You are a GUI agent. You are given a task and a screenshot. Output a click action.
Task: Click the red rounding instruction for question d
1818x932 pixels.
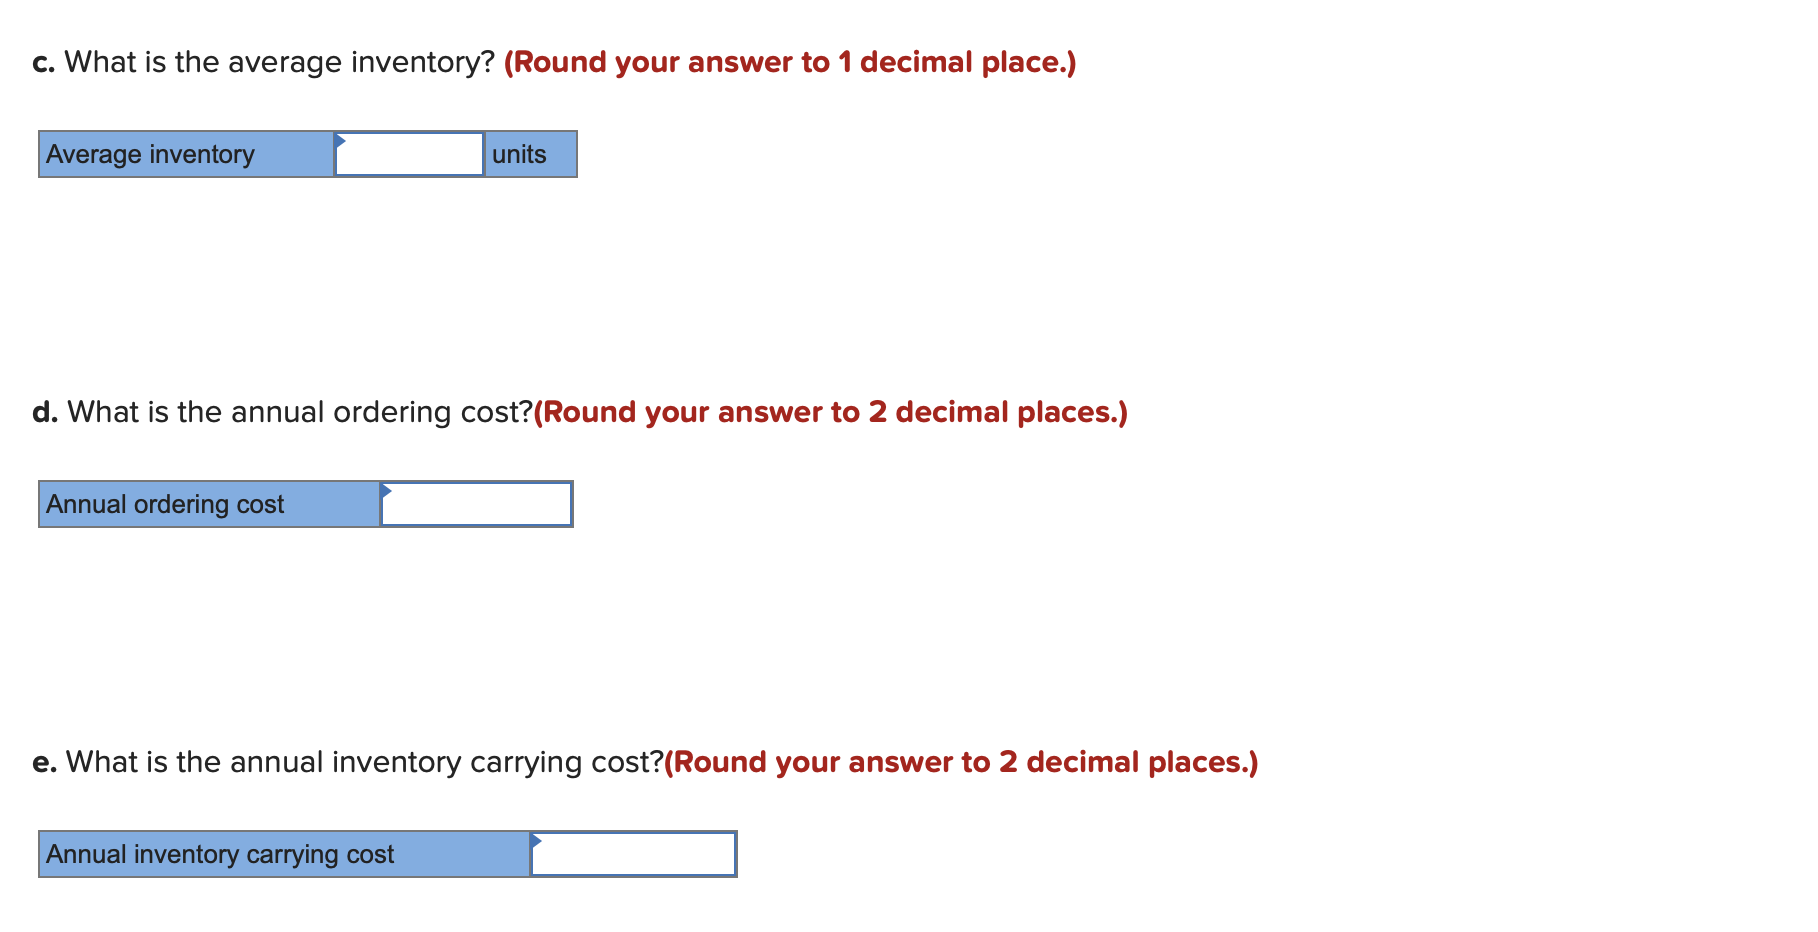pos(830,412)
